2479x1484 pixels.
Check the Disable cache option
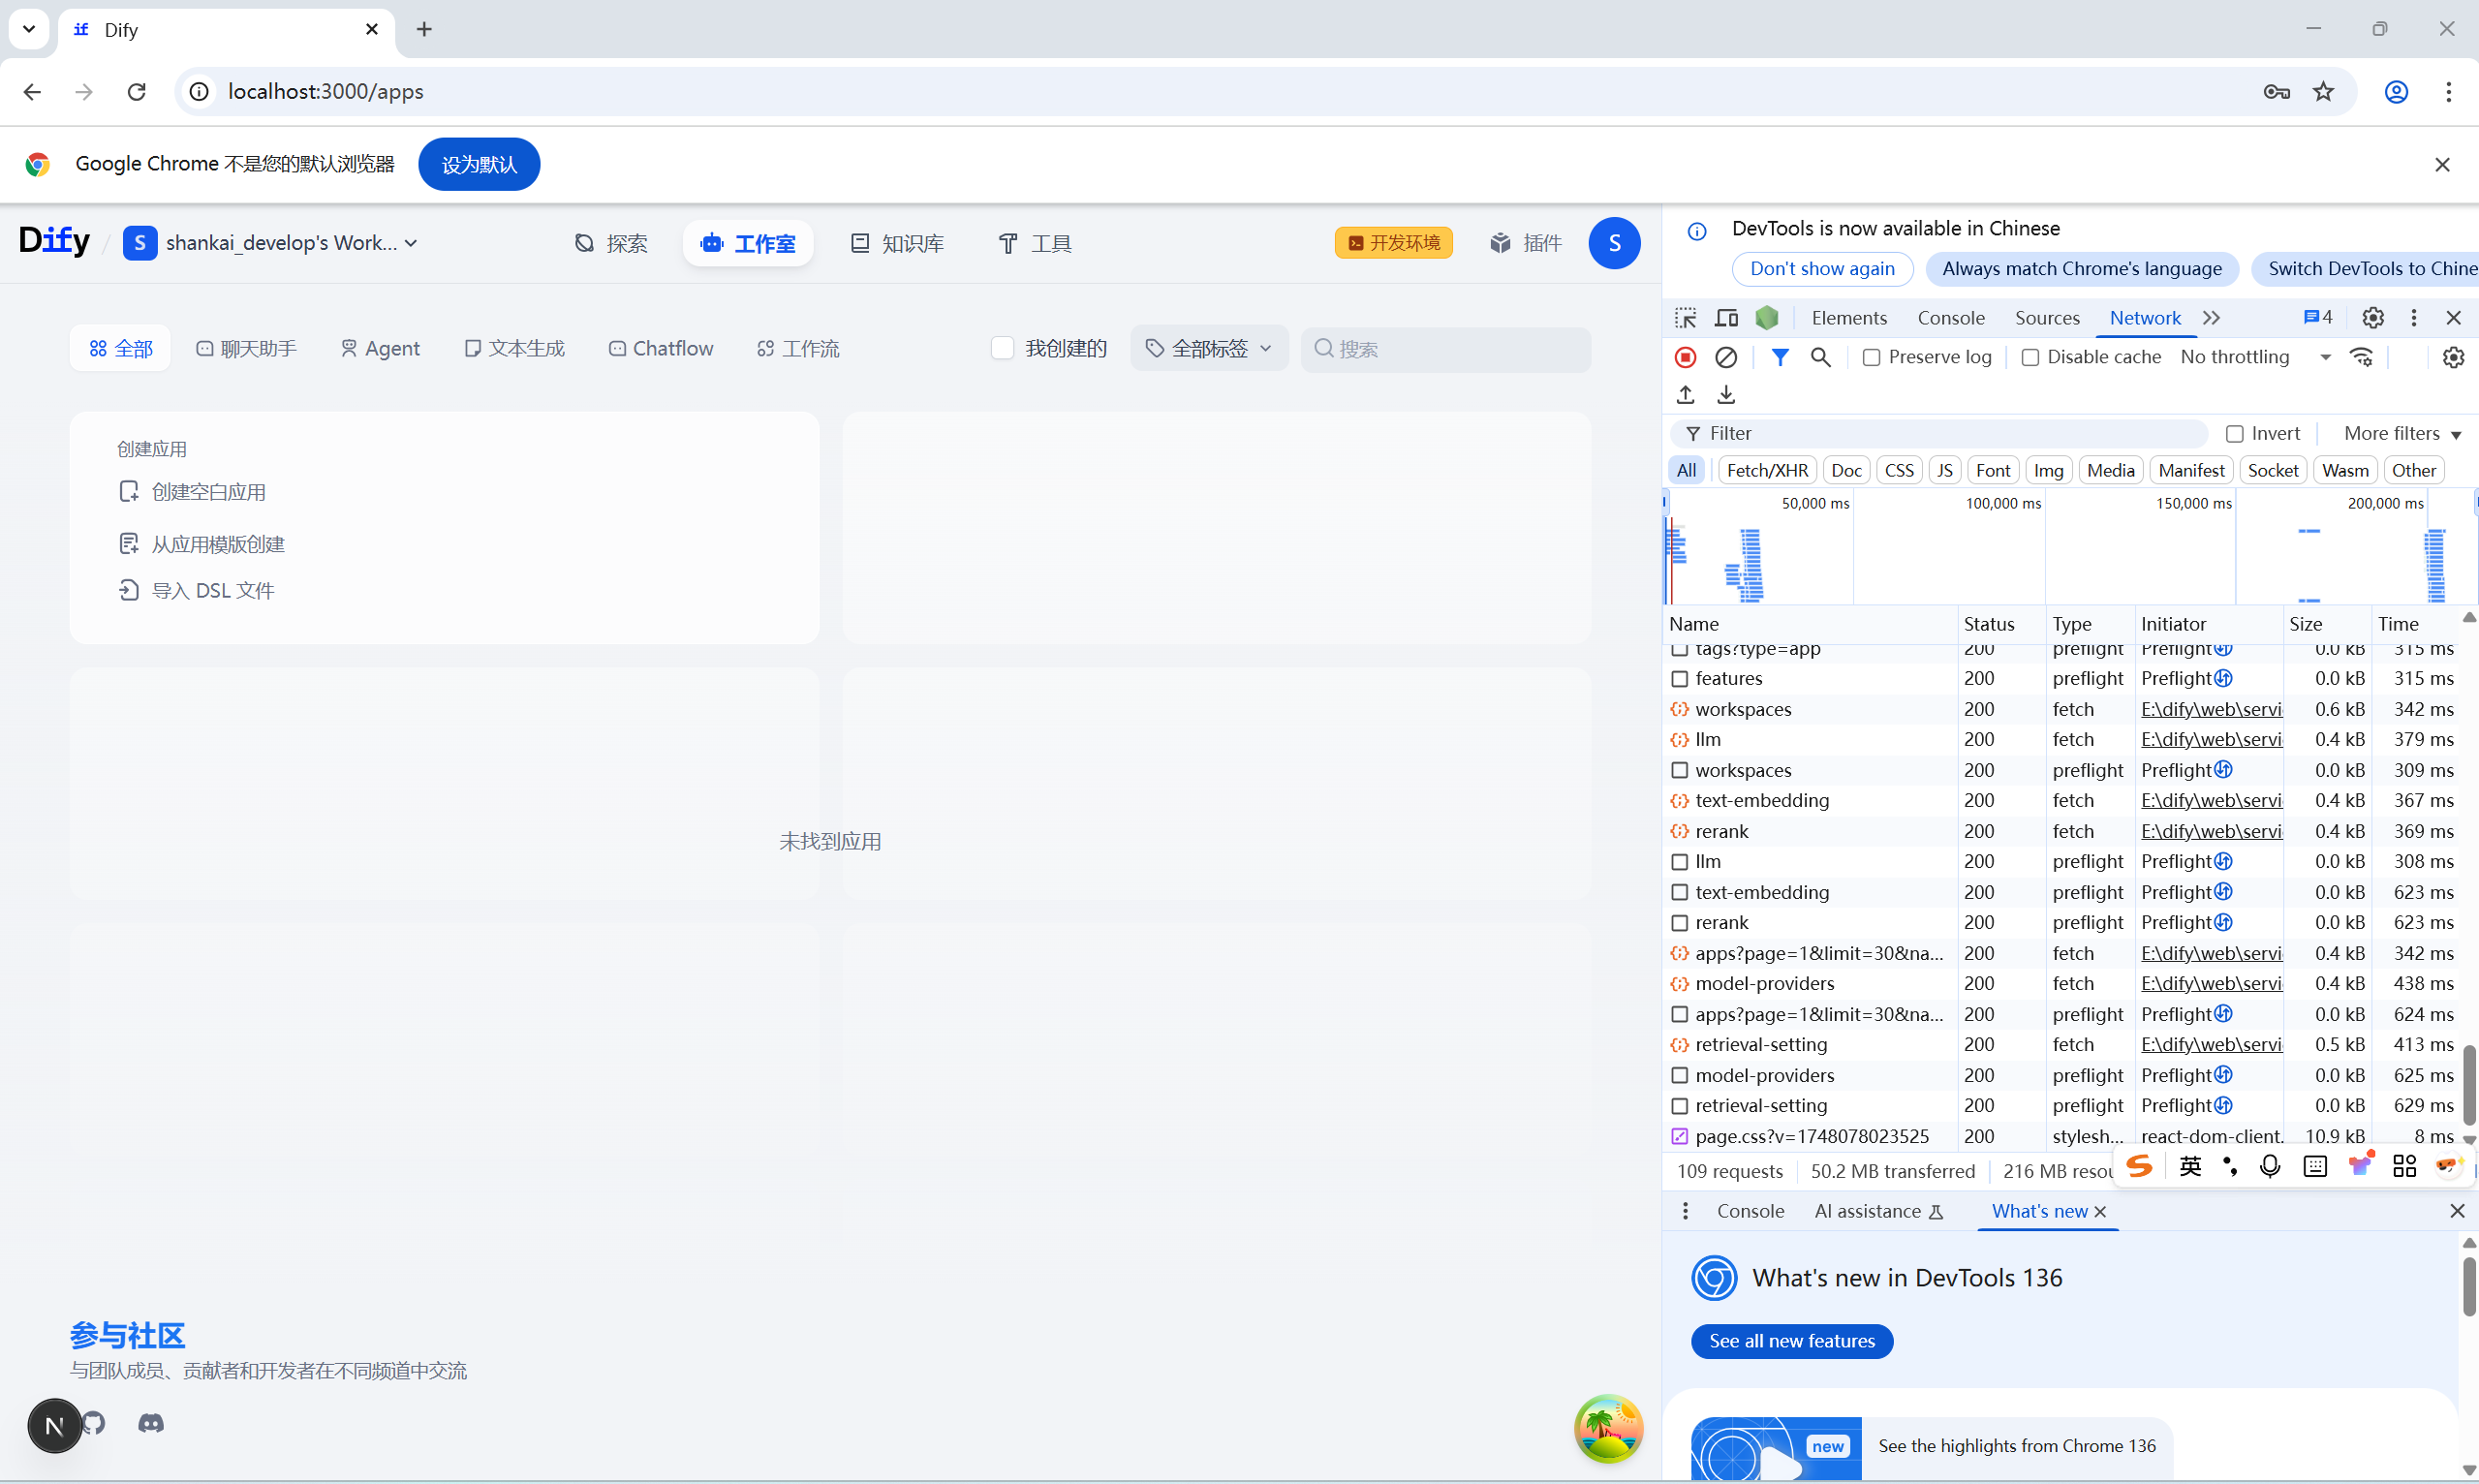tap(2031, 358)
